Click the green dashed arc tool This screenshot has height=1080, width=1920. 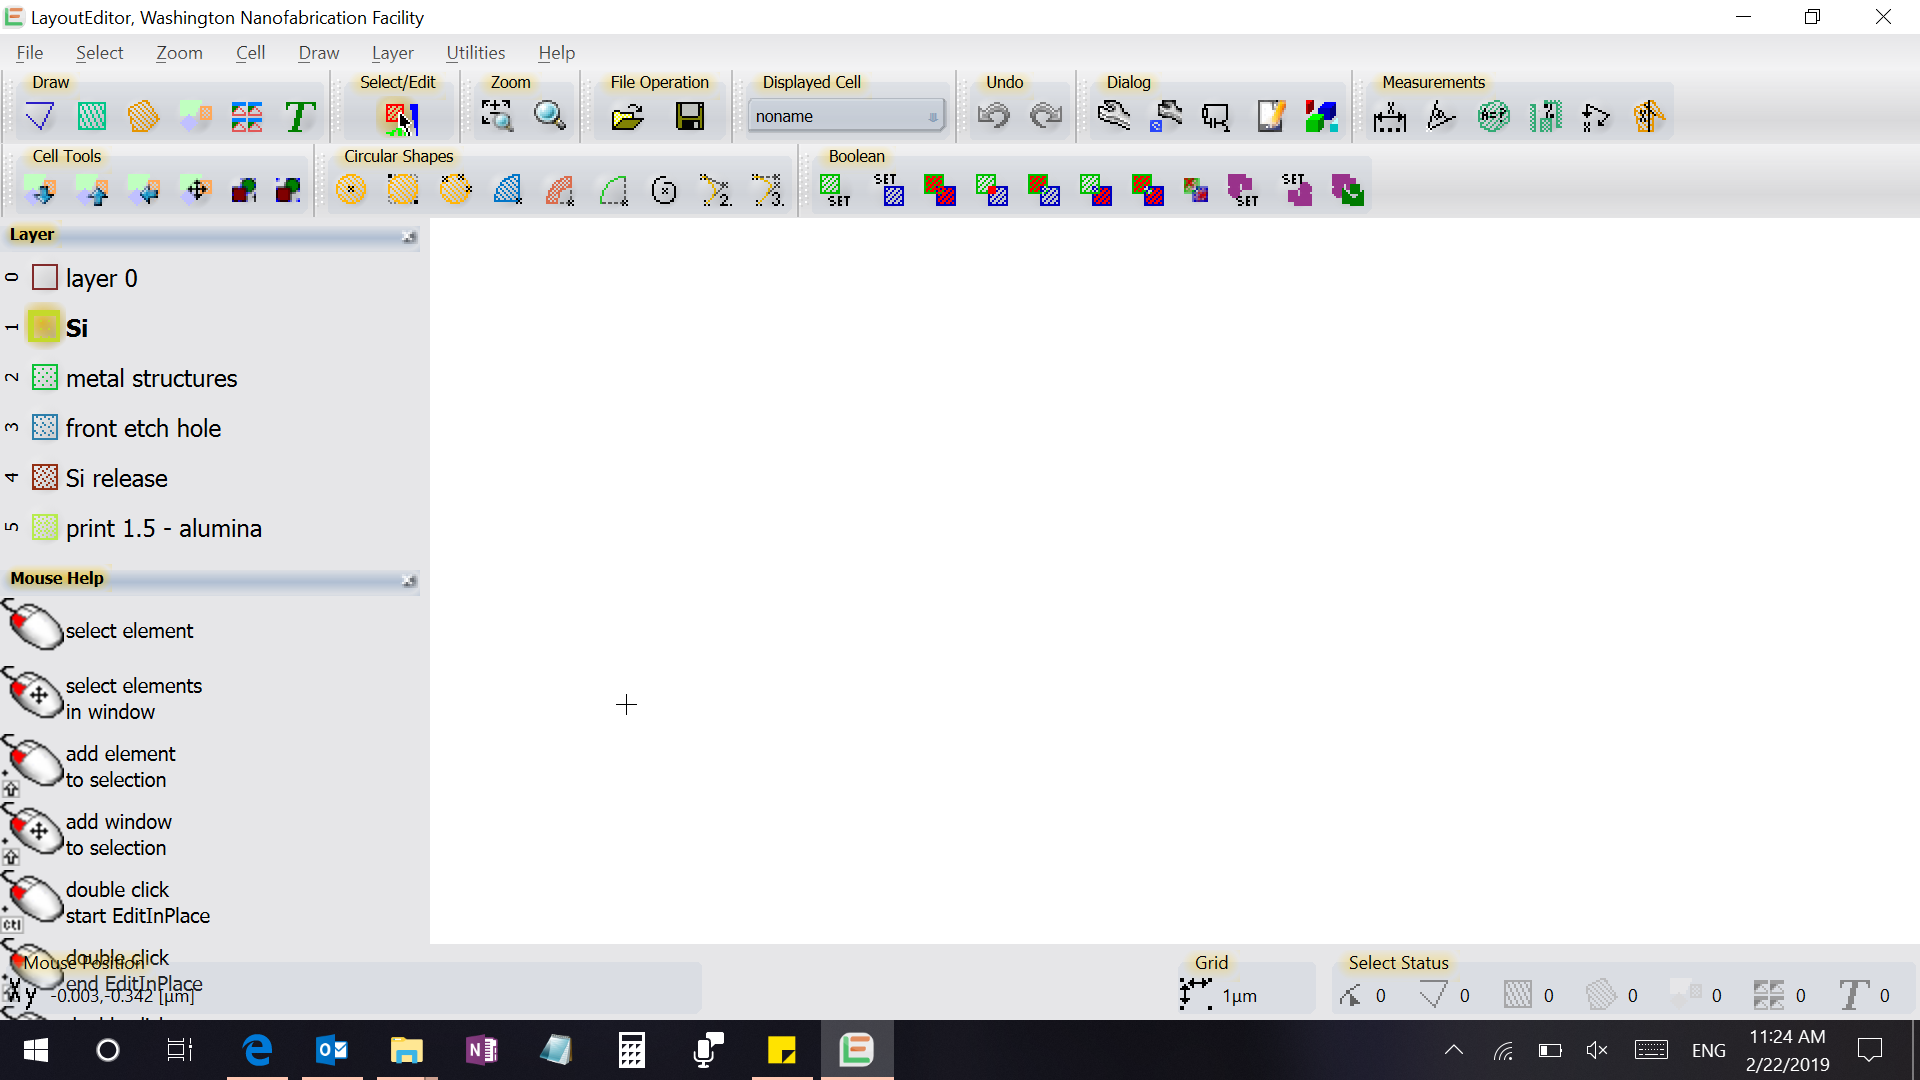[612, 190]
